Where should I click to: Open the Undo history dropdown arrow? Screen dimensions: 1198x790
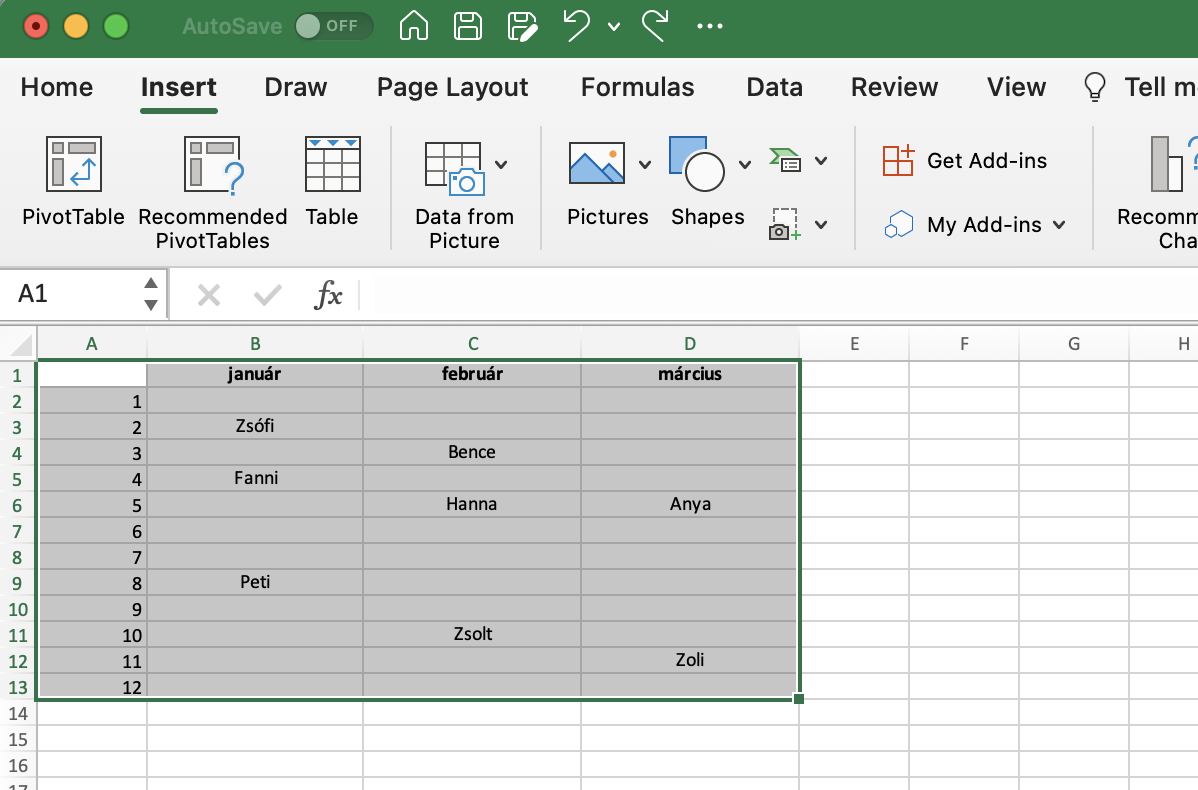613,27
